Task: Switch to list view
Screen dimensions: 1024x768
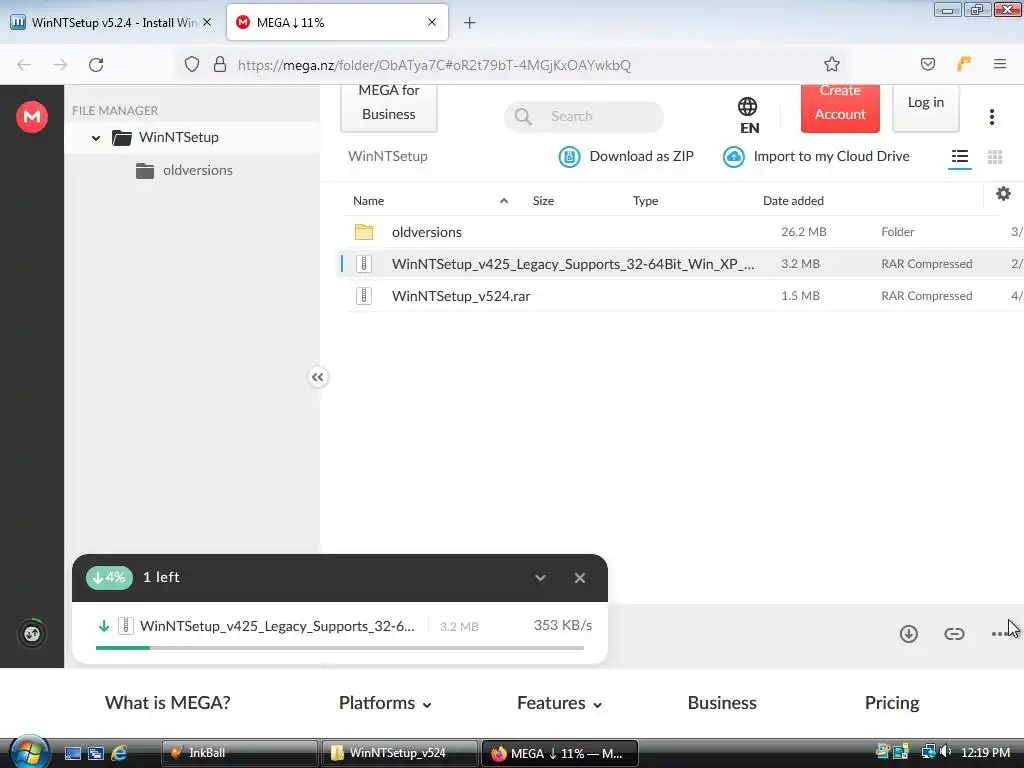Action: coord(959,157)
